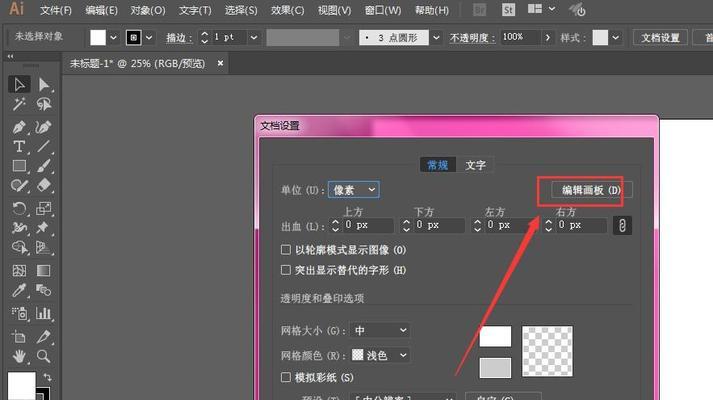
Task: Click the bleed link chain icon
Action: pyautogui.click(x=623, y=225)
